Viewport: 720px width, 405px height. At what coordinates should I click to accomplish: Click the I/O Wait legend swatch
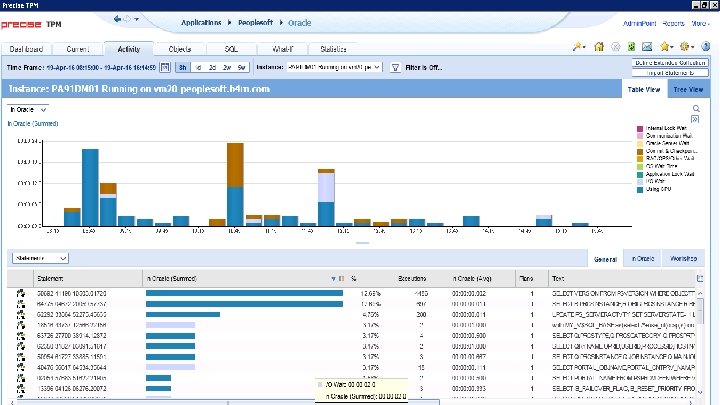coord(640,182)
